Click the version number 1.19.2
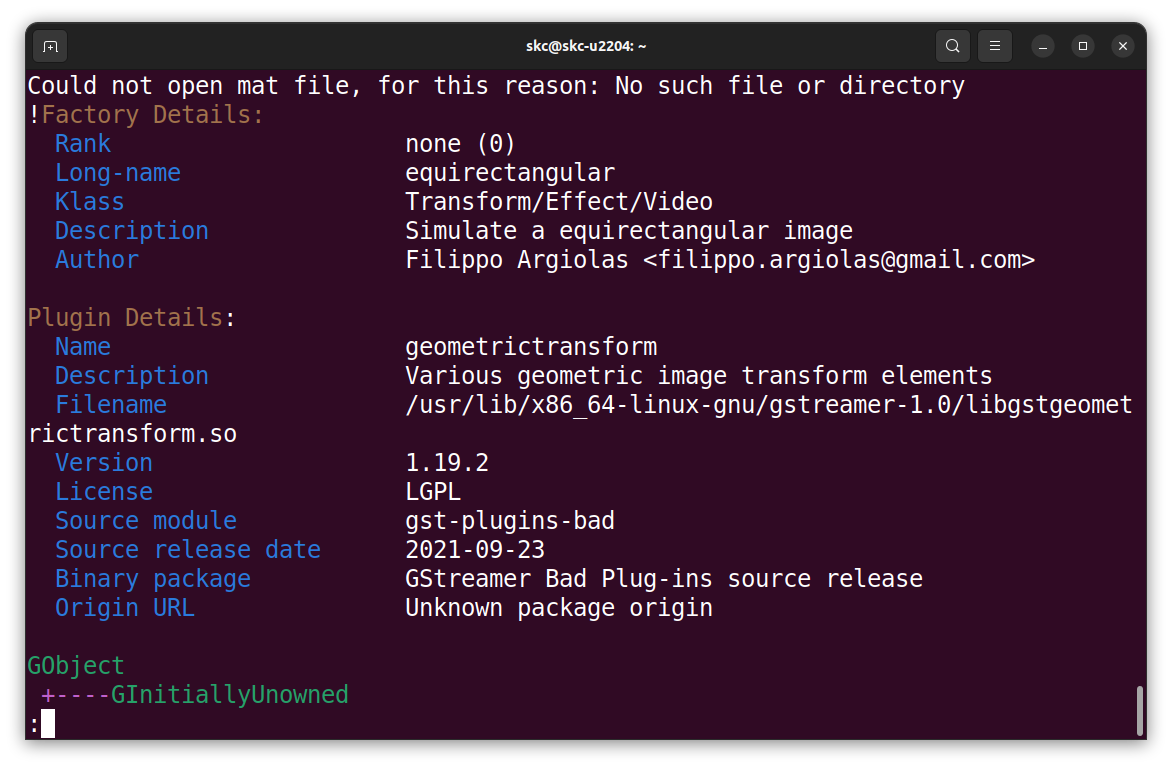 447,463
